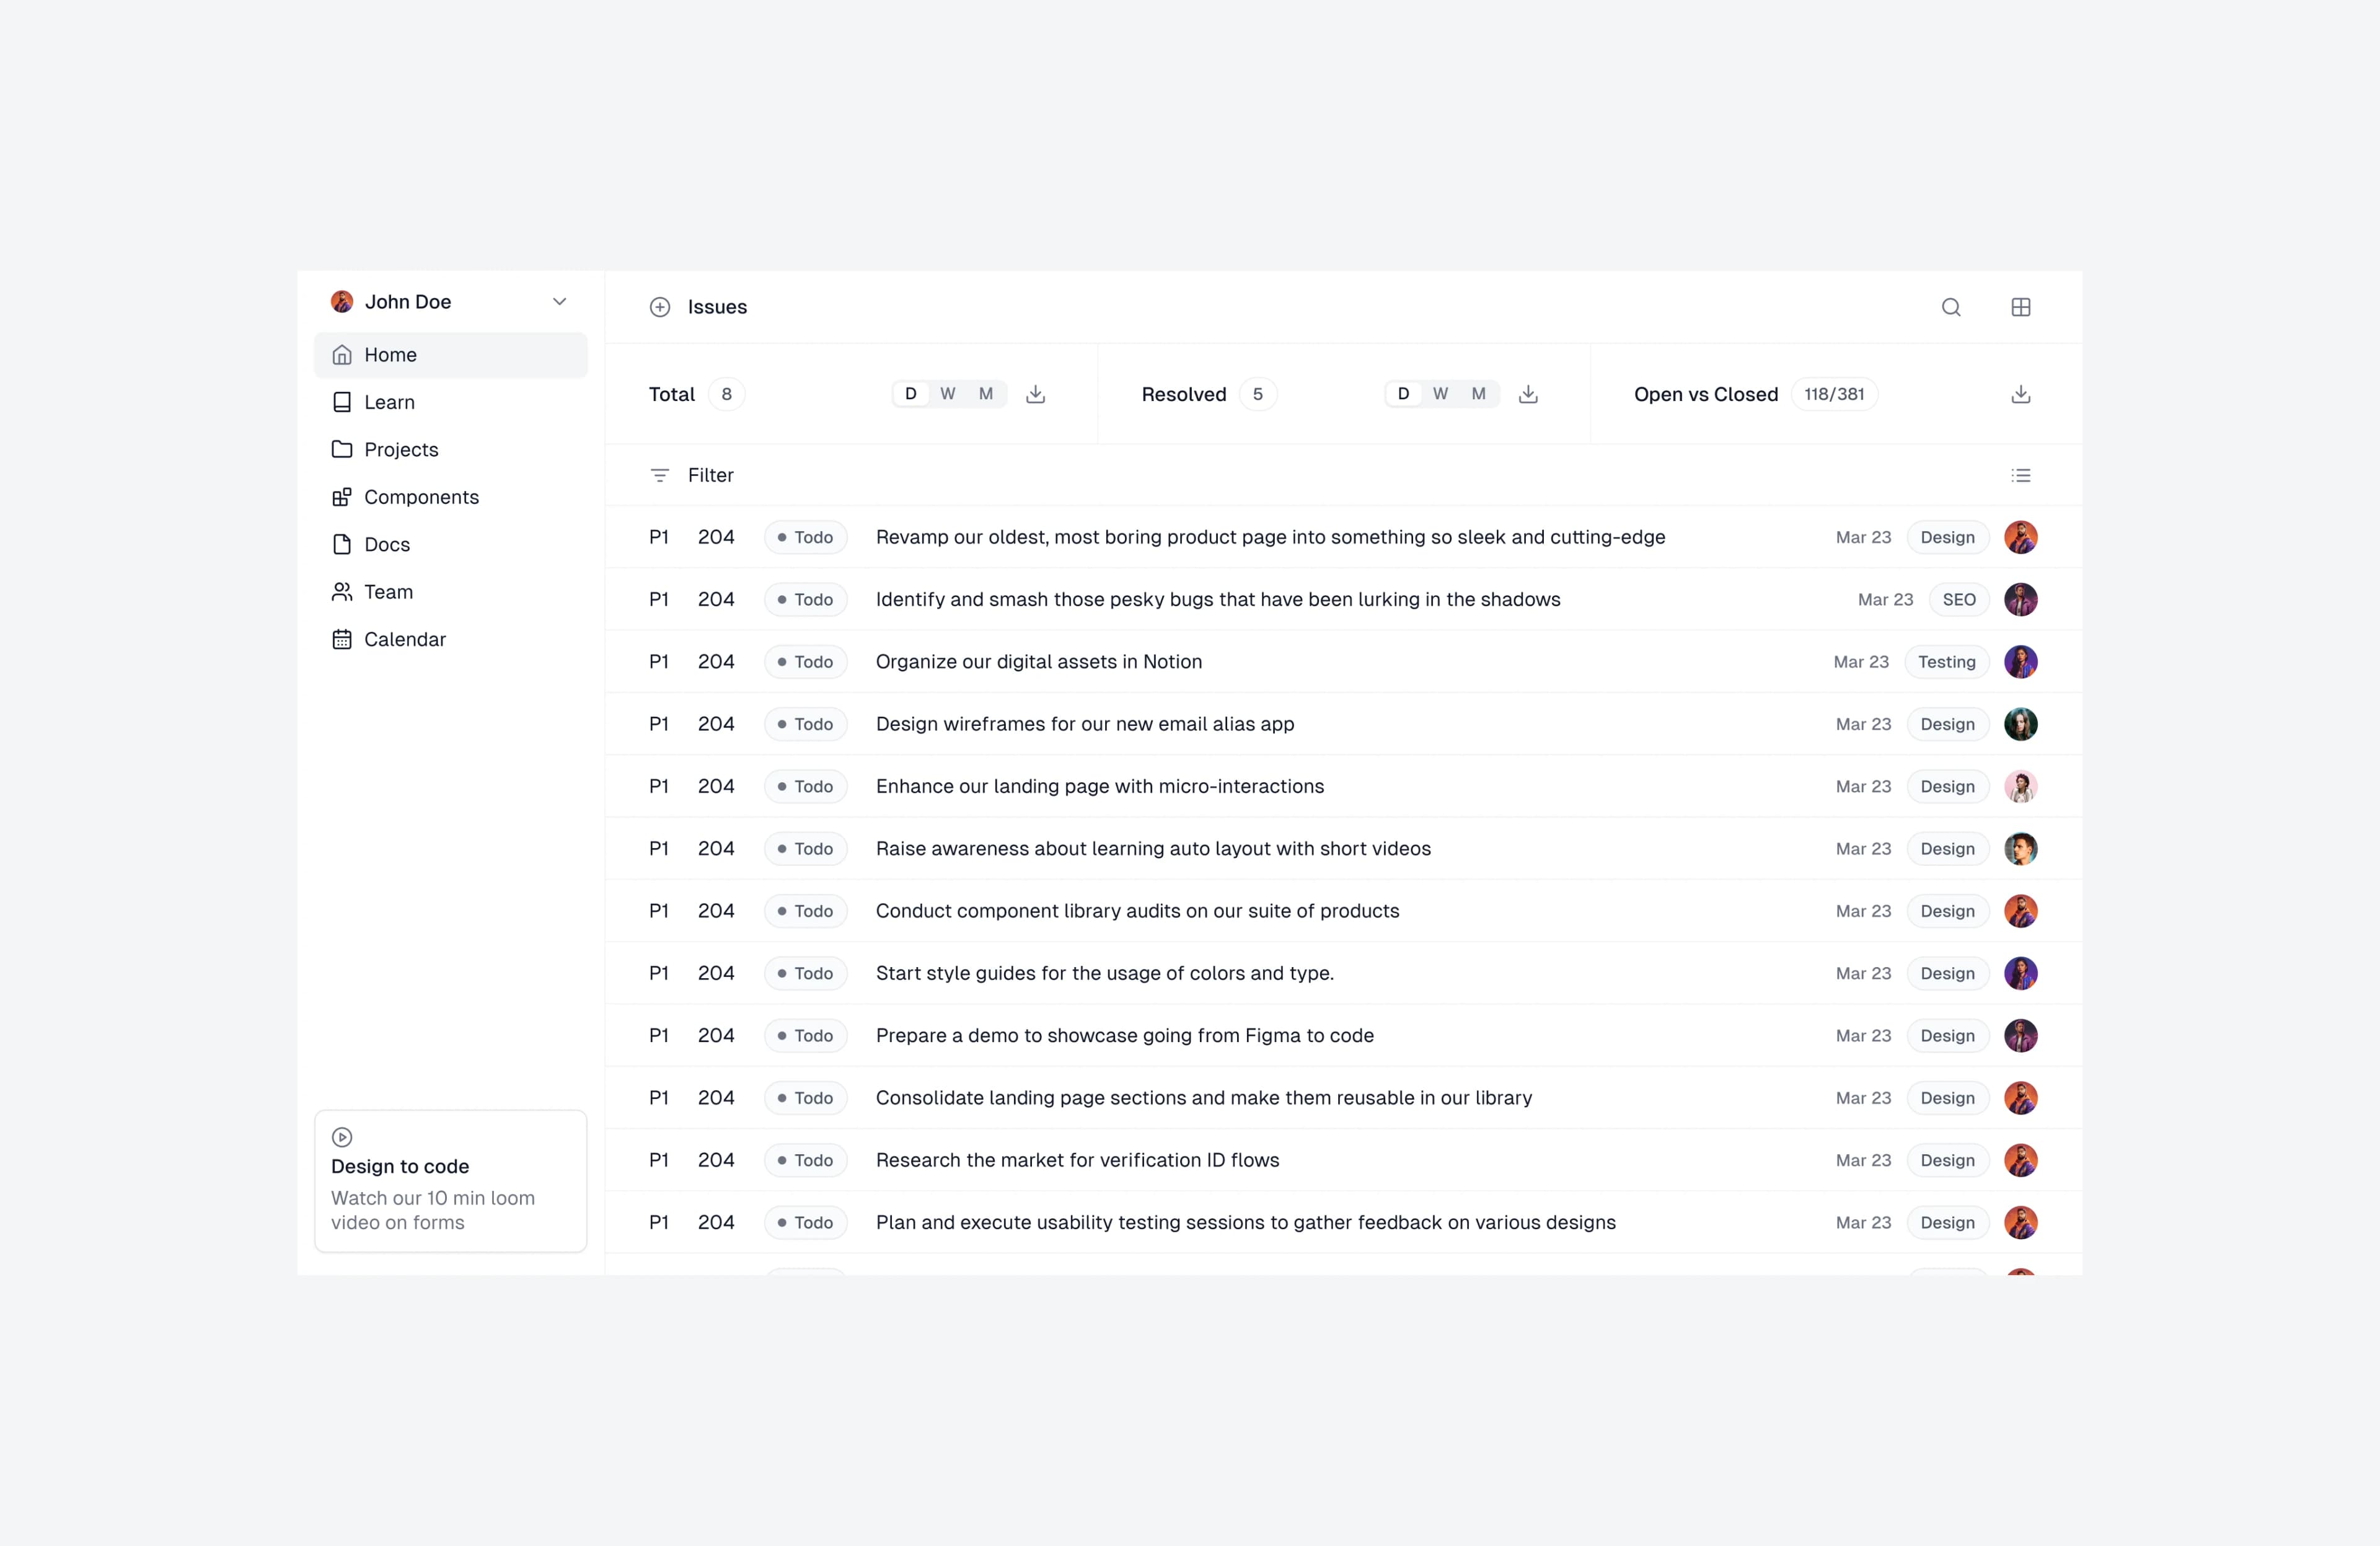Open Todo status on auto layout videos issue
This screenshot has width=2380, height=1546.
tap(806, 849)
